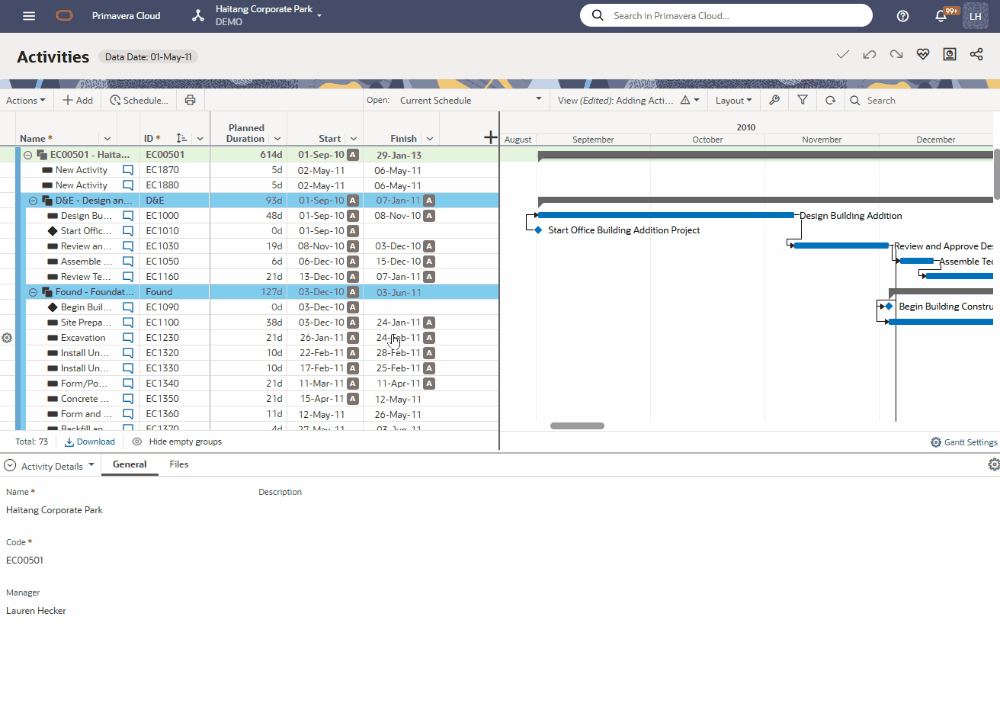The image size is (1000, 713).
Task: Click the Schedule button
Action: 138,100
